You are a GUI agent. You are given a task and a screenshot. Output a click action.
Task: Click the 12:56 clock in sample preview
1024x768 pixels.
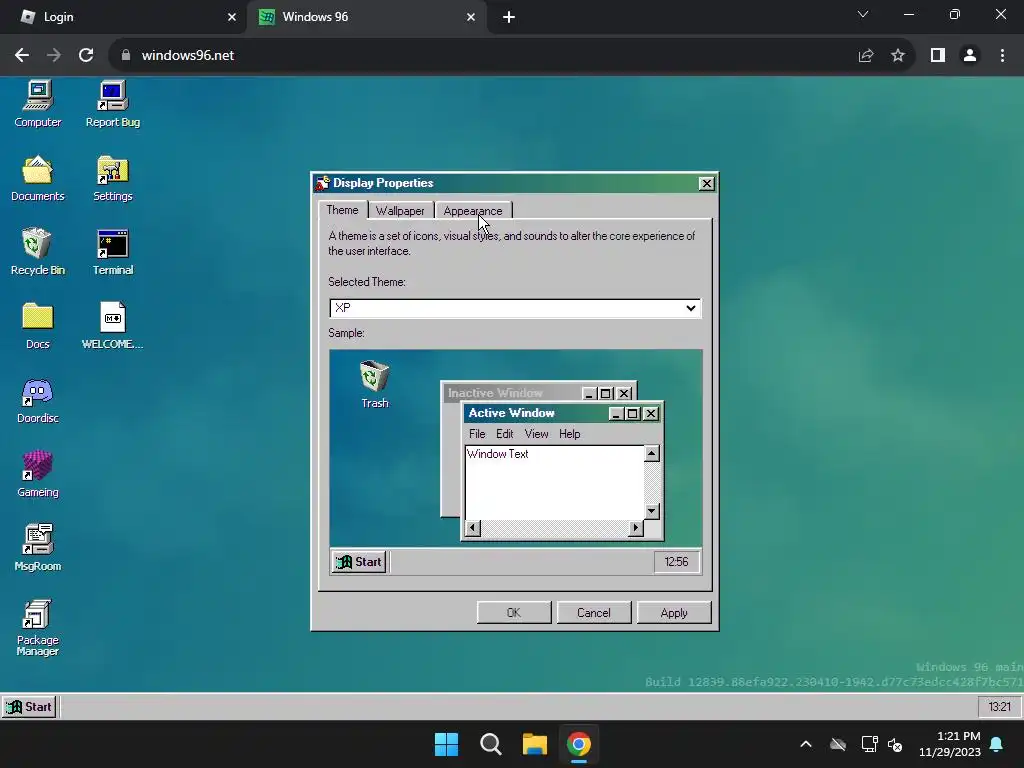[677, 562]
